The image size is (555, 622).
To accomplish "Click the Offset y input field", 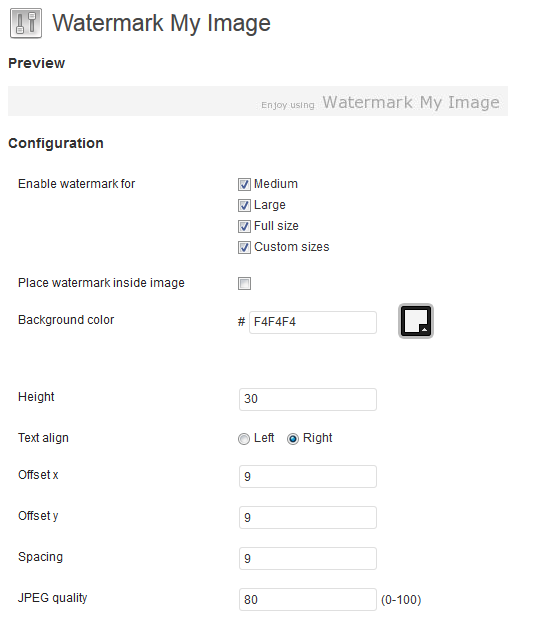I will point(308,517).
